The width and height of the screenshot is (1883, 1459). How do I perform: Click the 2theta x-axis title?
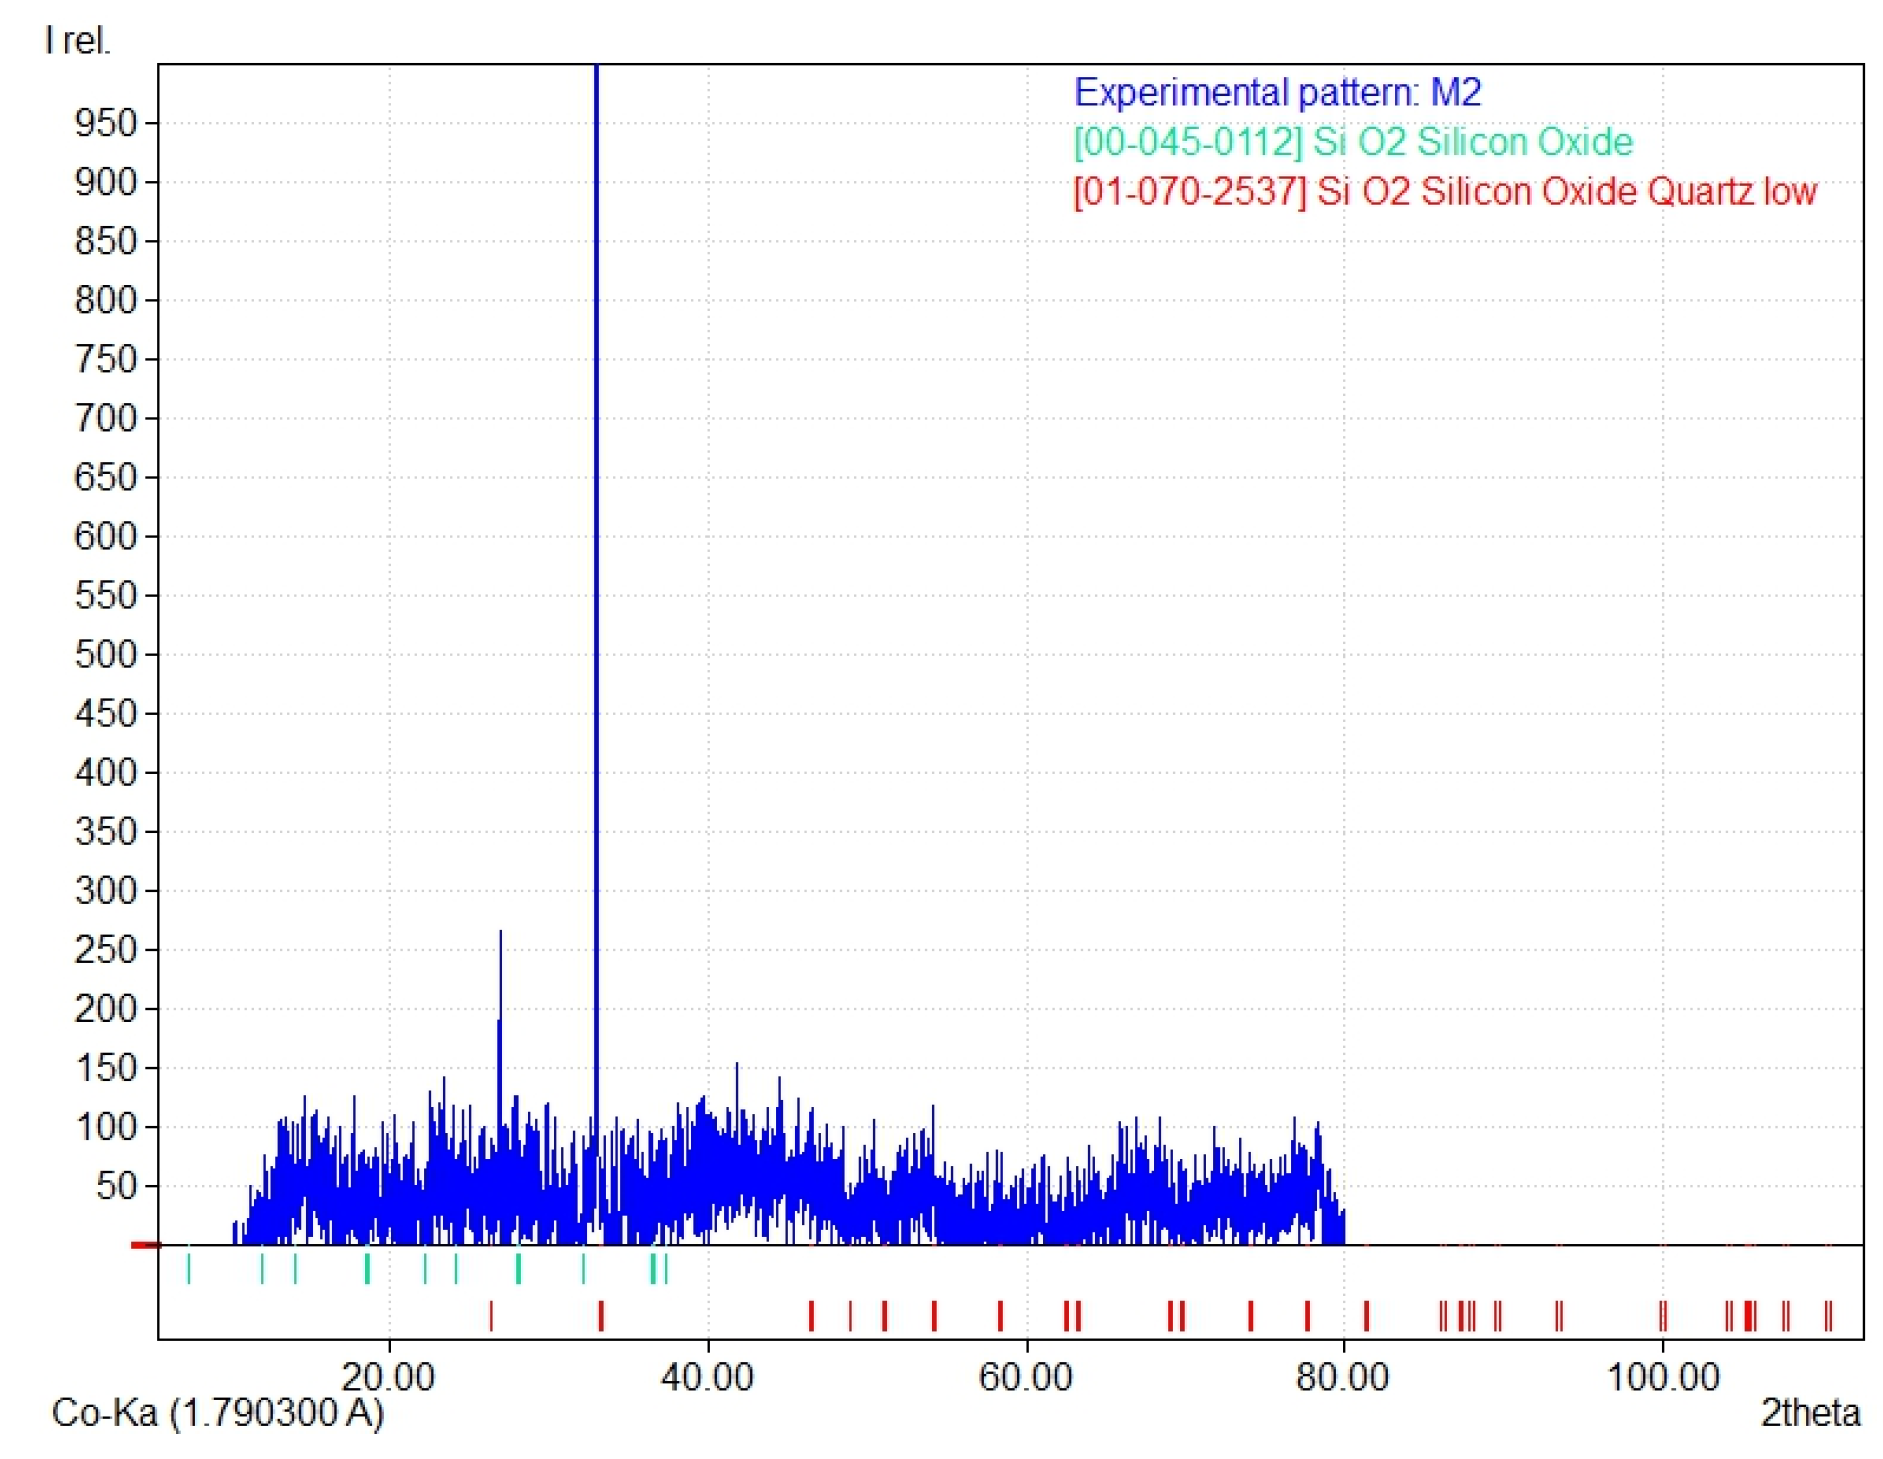(1809, 1412)
